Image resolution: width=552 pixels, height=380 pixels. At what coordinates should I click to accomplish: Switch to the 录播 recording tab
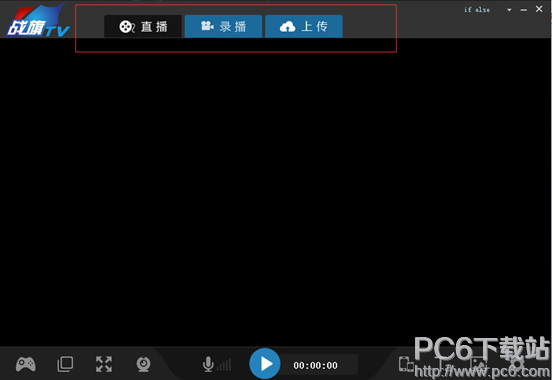click(223, 26)
